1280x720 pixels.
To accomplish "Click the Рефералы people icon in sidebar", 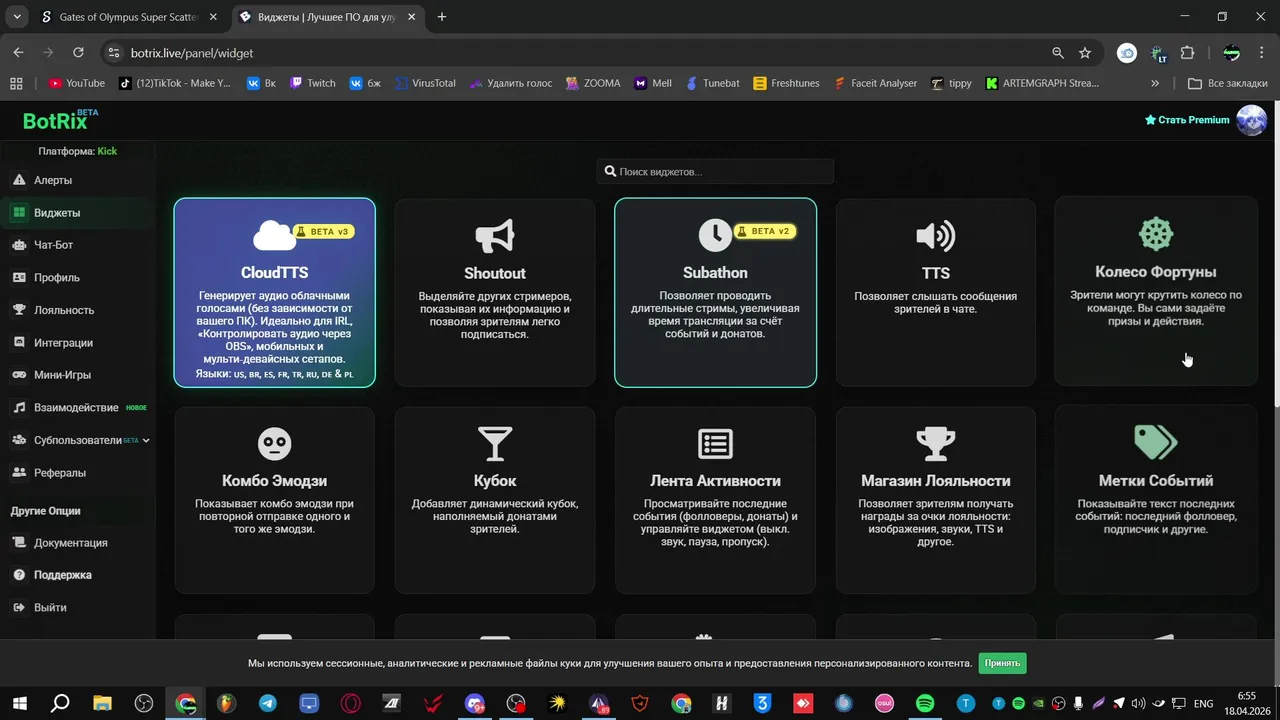I will pyautogui.click(x=19, y=473).
